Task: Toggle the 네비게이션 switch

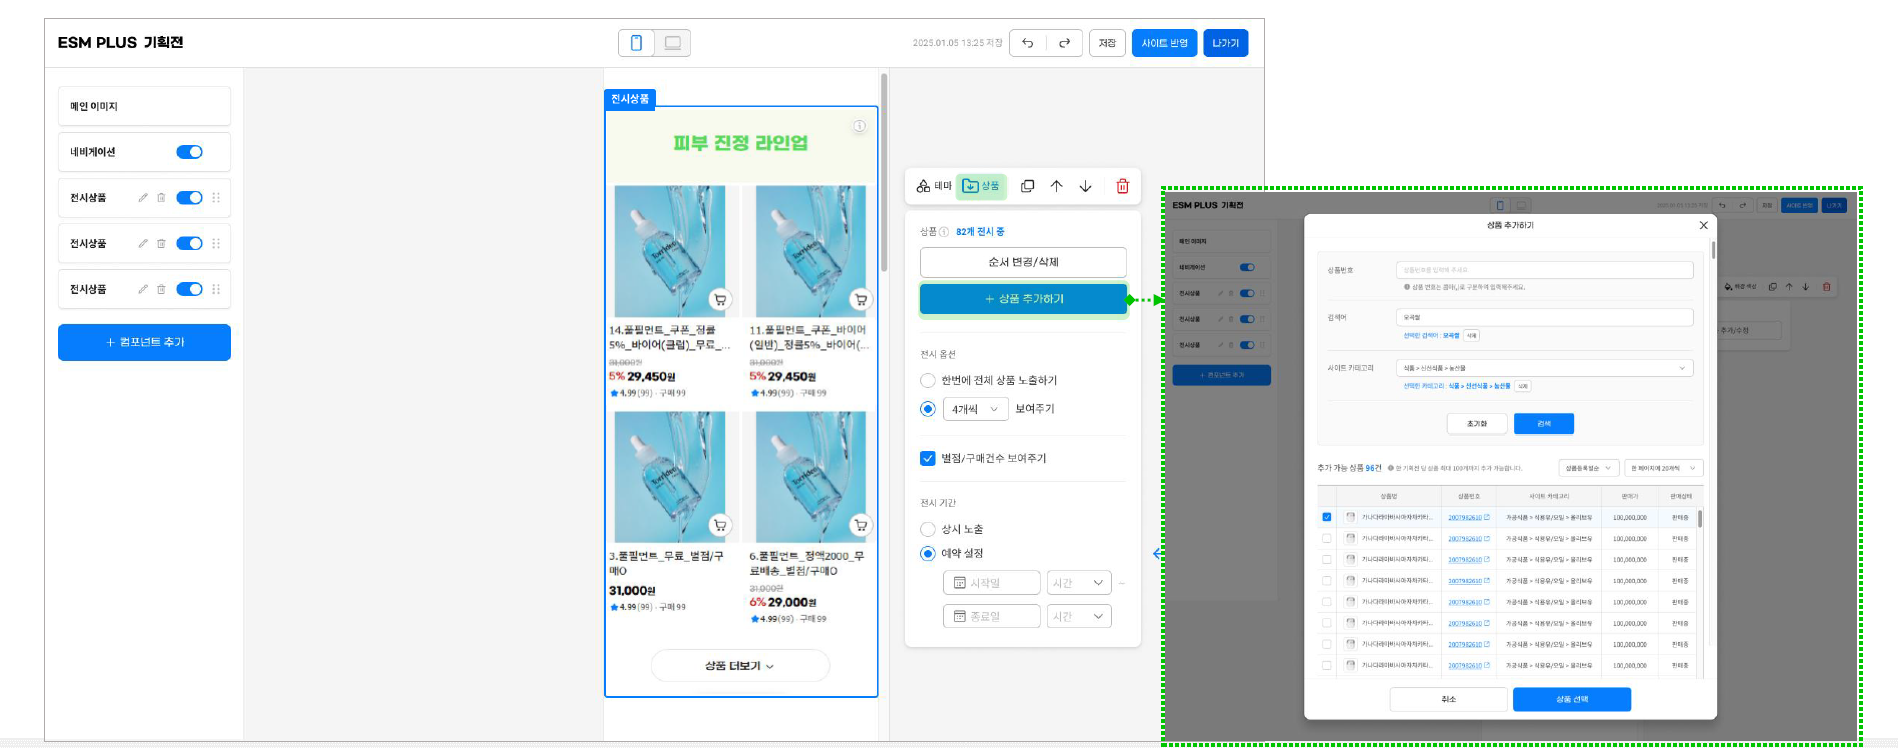Action: pos(189,152)
